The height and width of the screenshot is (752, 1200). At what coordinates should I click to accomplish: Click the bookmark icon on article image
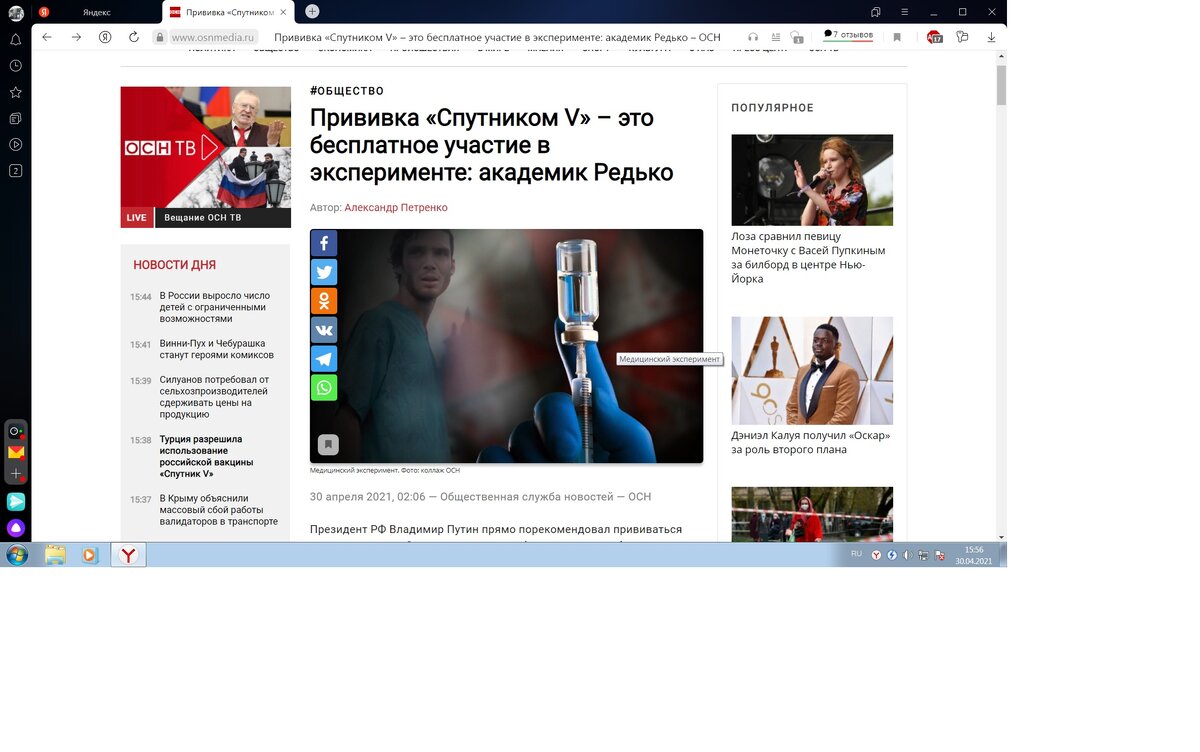[328, 444]
